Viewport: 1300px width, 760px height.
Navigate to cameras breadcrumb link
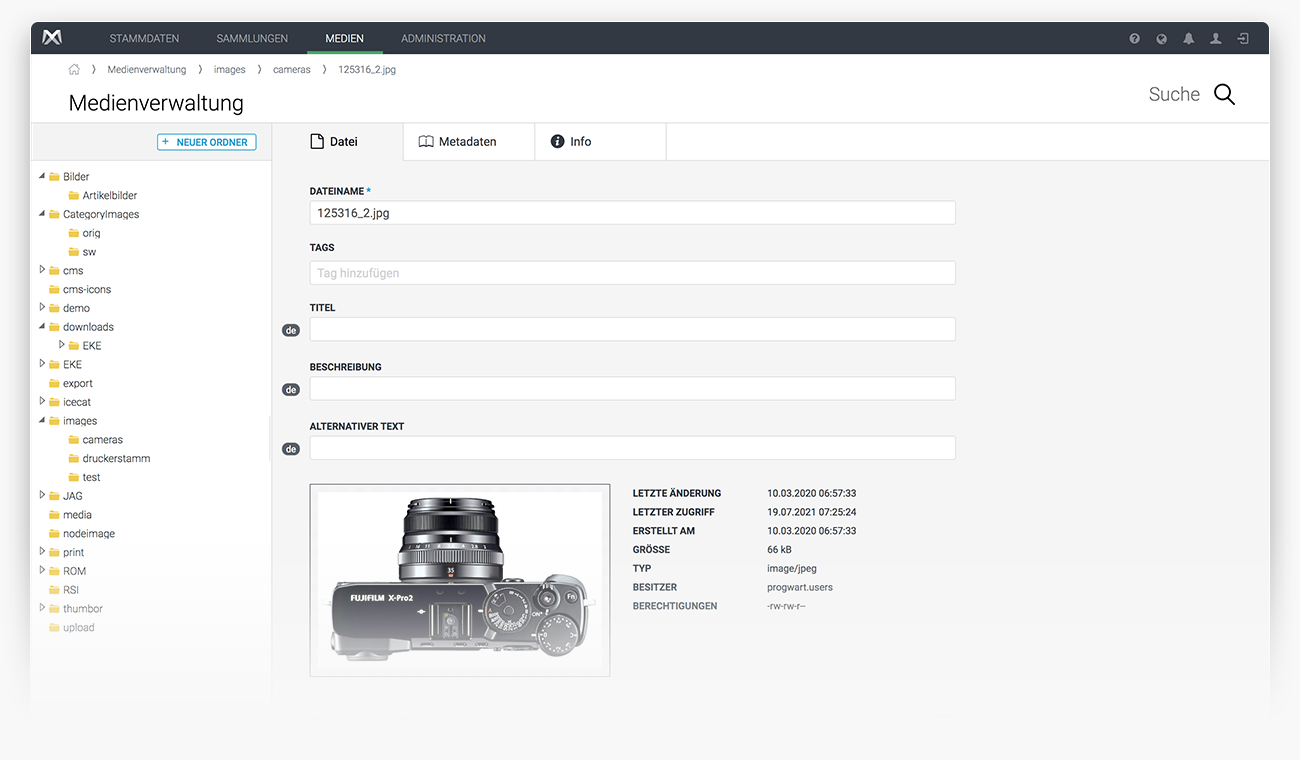291,70
